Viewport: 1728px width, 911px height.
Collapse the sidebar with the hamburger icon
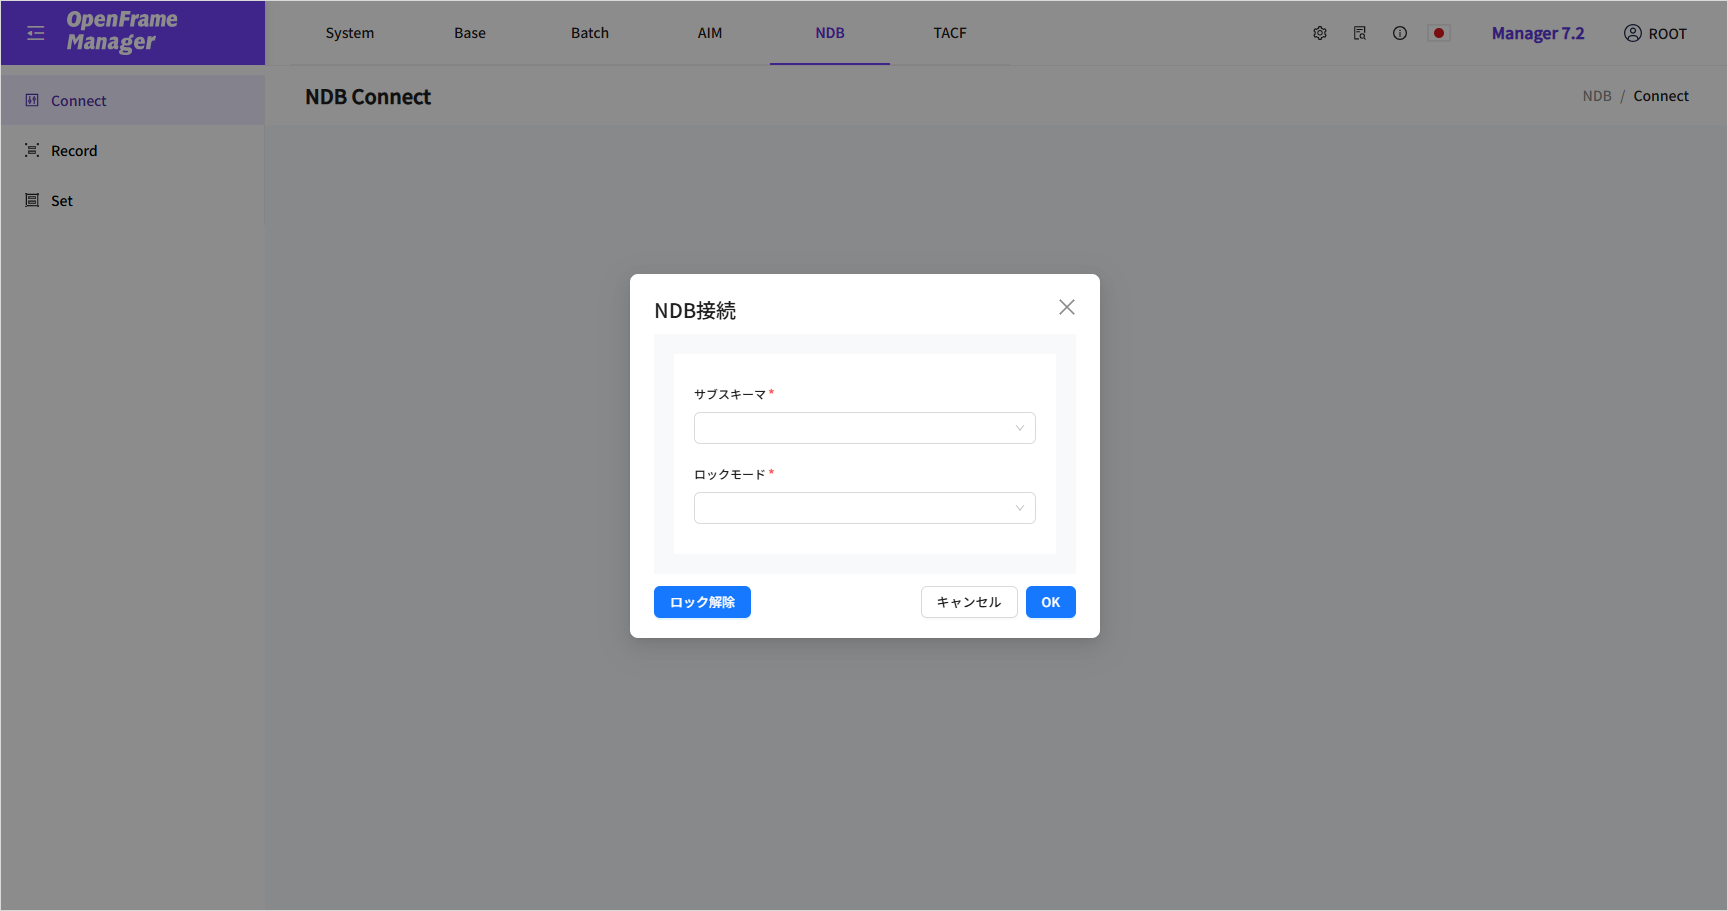tap(36, 33)
